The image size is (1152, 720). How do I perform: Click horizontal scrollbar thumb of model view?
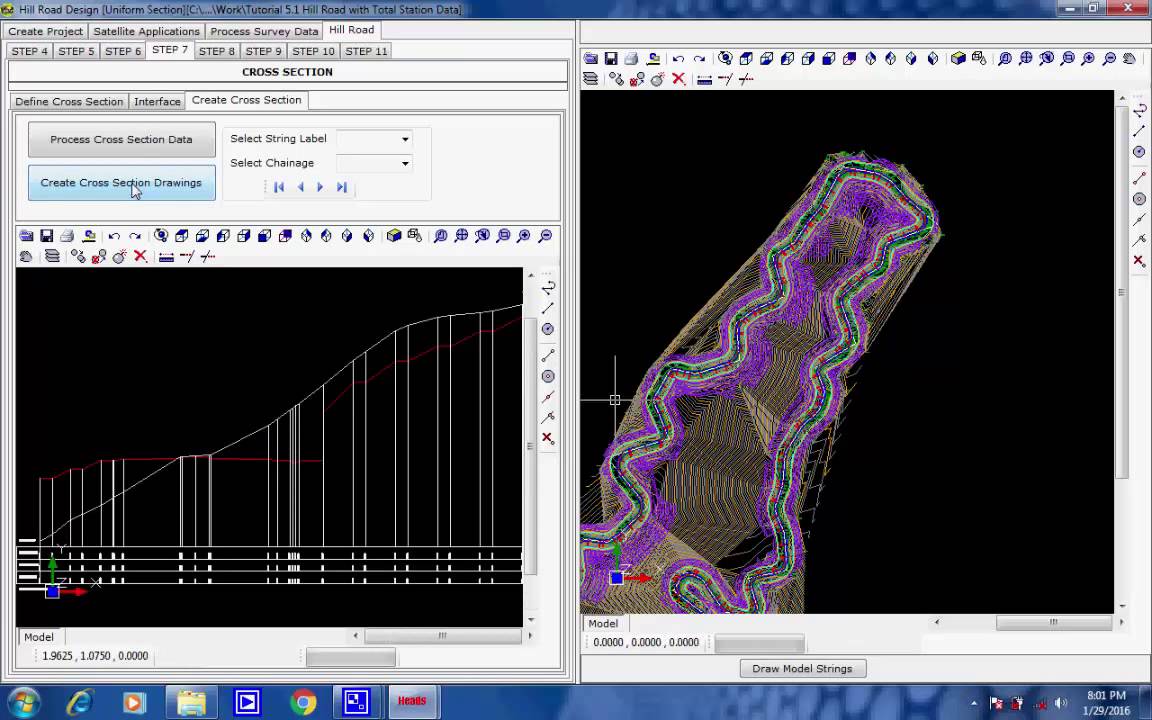tap(1054, 622)
